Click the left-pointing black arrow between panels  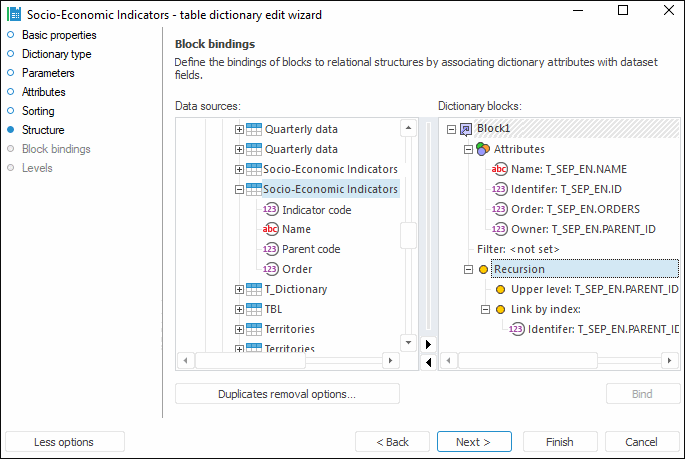pos(430,361)
